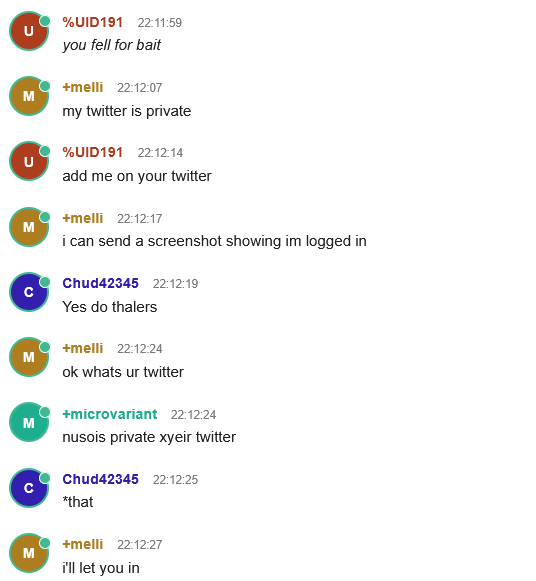Click the message 'nusois private xyeir twitter'
The width and height of the screenshot is (536, 581).
tap(149, 437)
